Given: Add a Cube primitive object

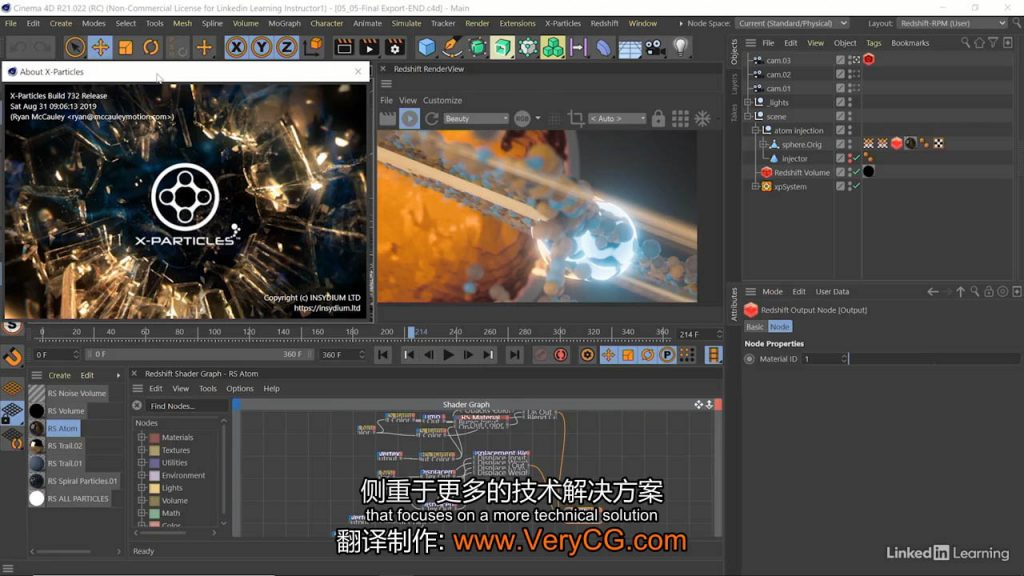Looking at the screenshot, I should 426,47.
